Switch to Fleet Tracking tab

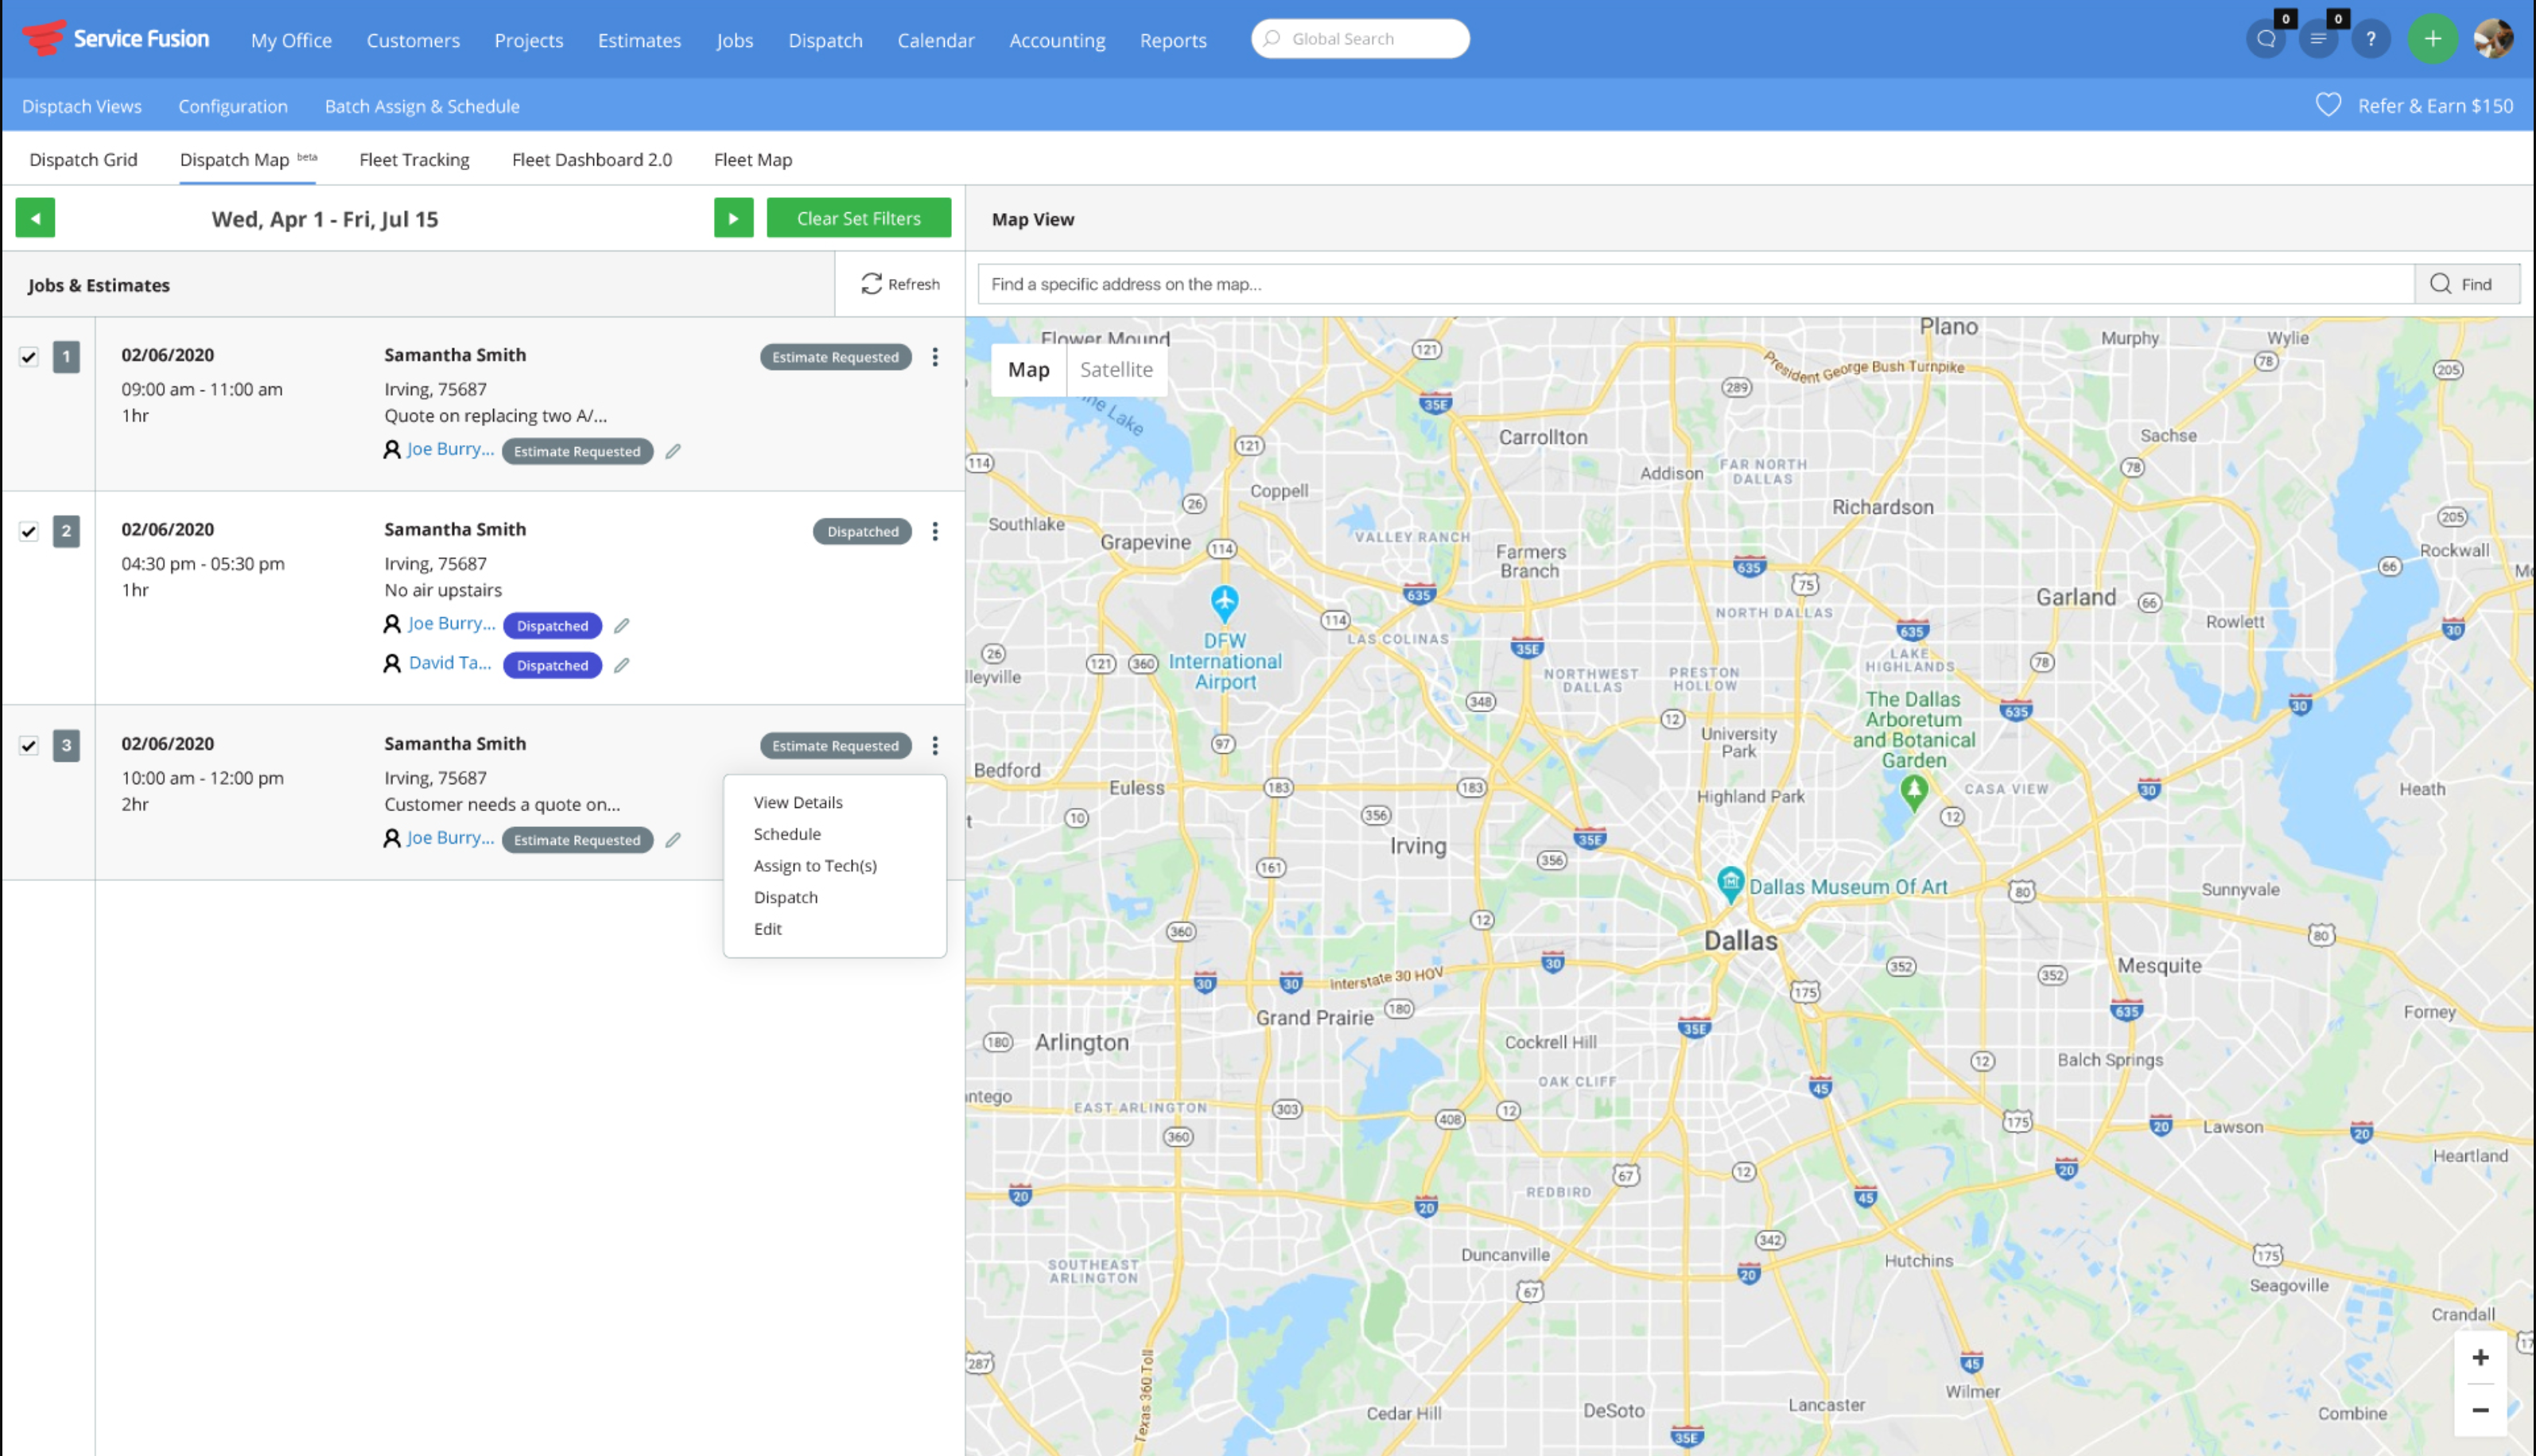click(414, 160)
